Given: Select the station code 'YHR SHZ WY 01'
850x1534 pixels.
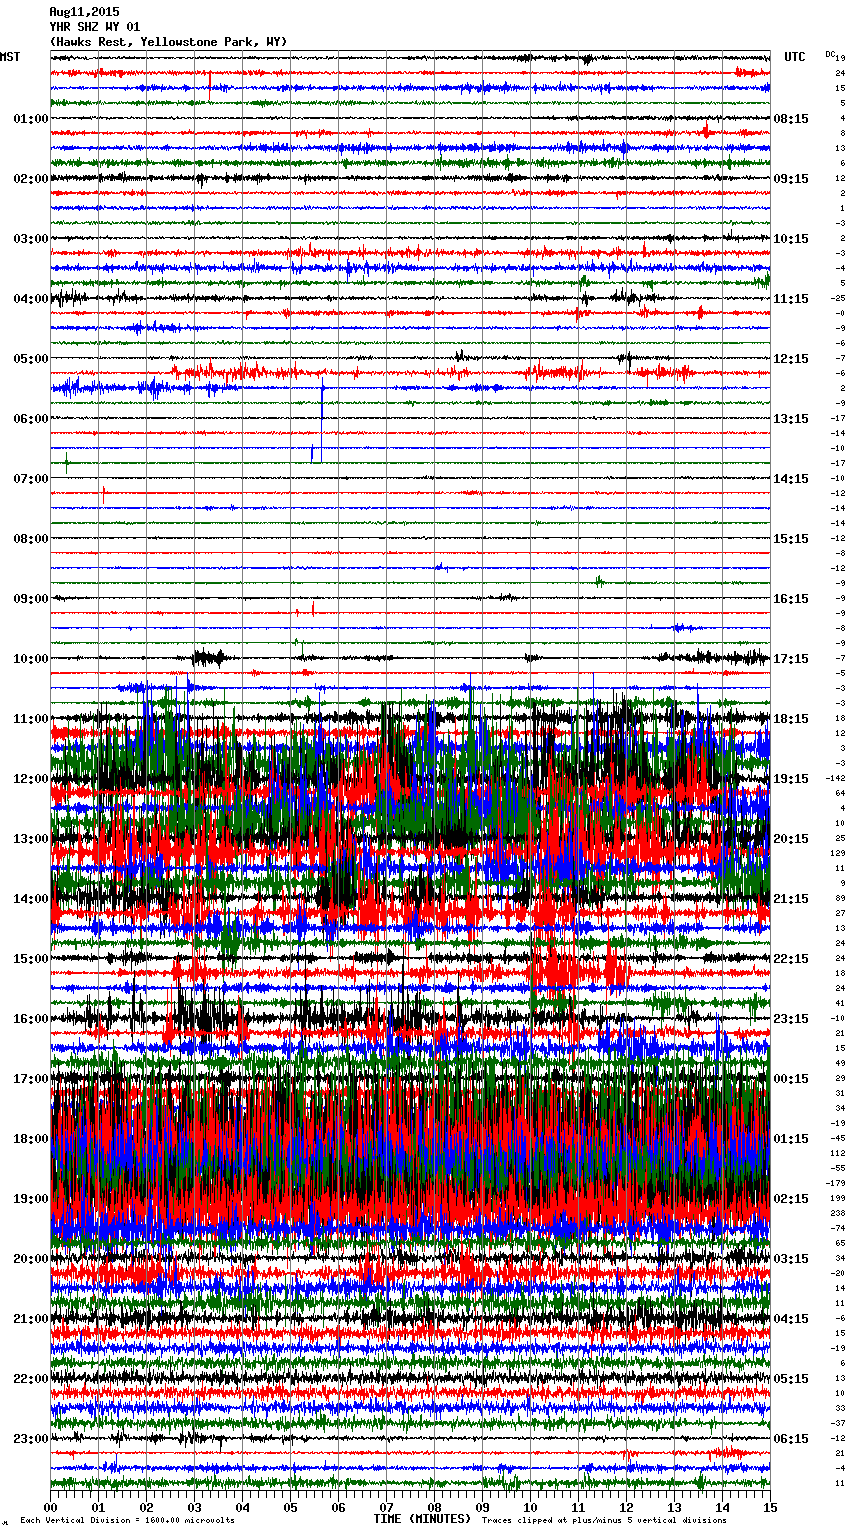Looking at the screenshot, I should coord(95,27).
